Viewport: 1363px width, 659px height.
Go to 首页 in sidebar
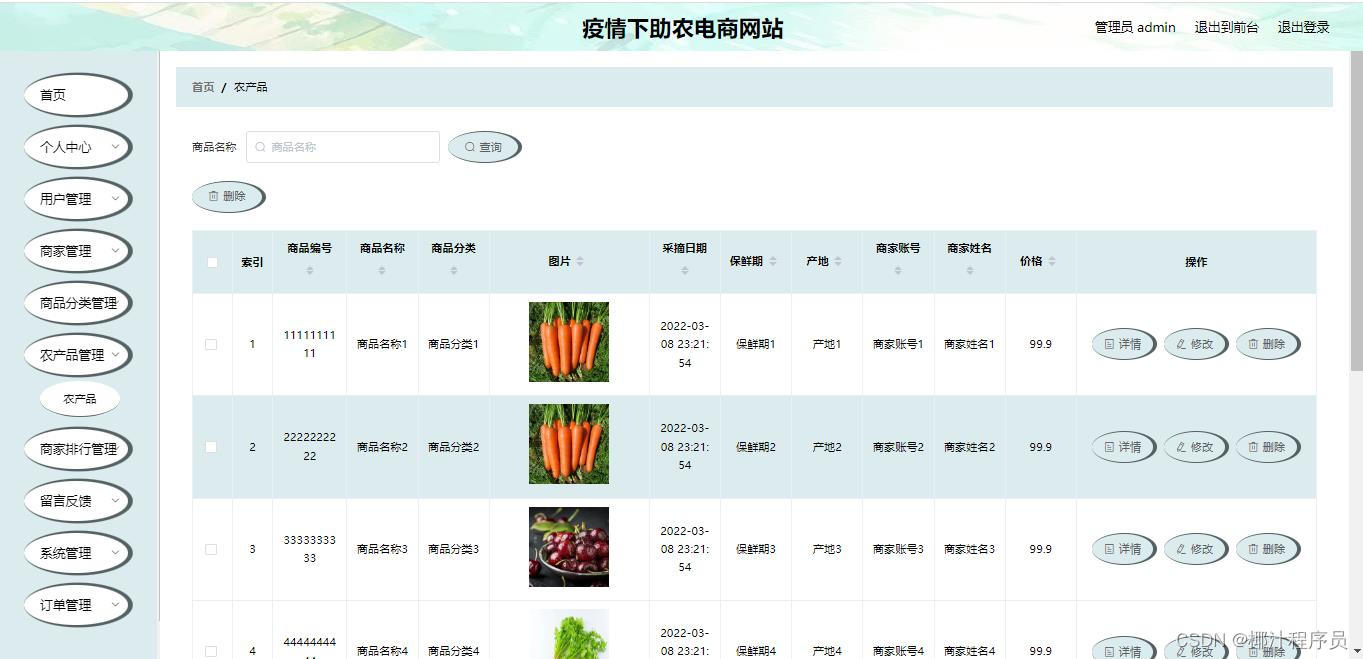click(x=77, y=95)
